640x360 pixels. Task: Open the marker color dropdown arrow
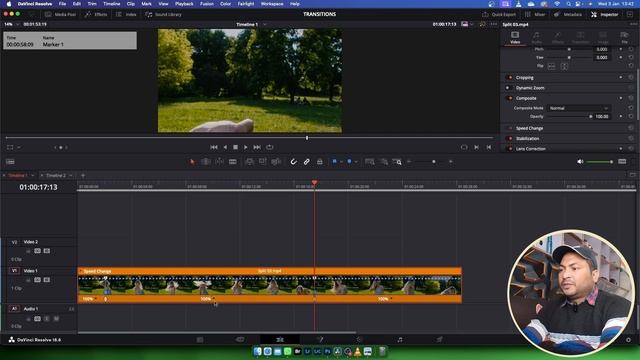pyautogui.click(x=356, y=162)
